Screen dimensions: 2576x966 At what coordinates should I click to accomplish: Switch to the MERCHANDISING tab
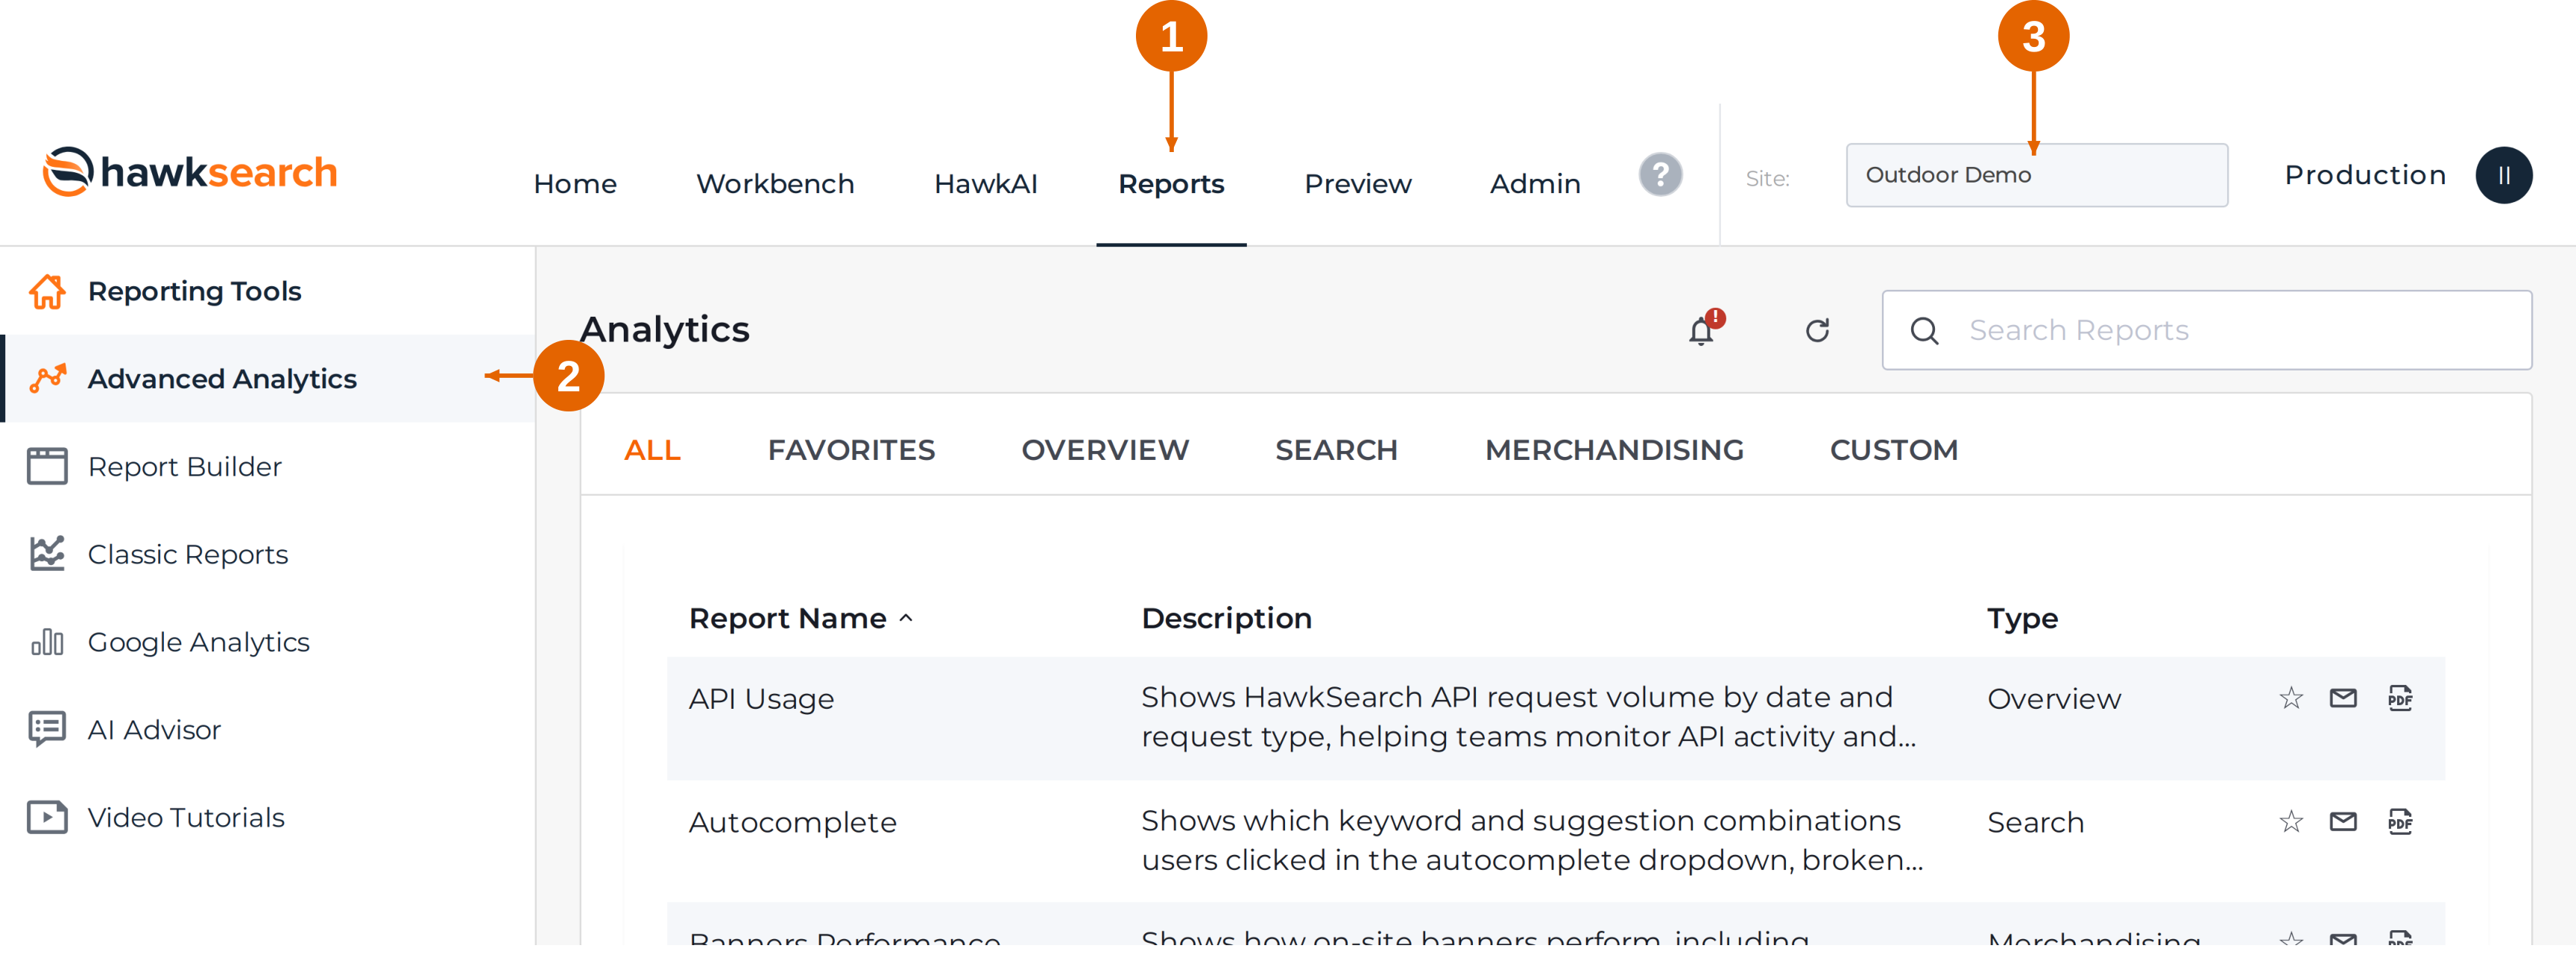coord(1614,450)
